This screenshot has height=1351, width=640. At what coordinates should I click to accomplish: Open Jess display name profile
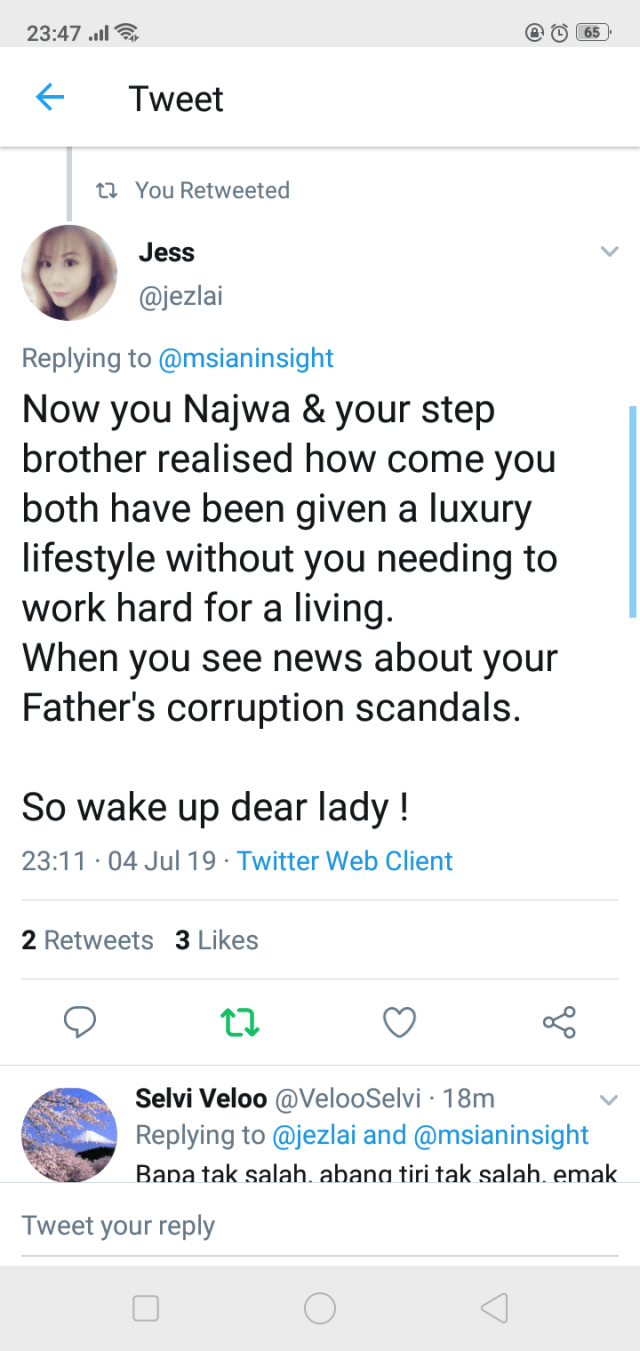(166, 252)
